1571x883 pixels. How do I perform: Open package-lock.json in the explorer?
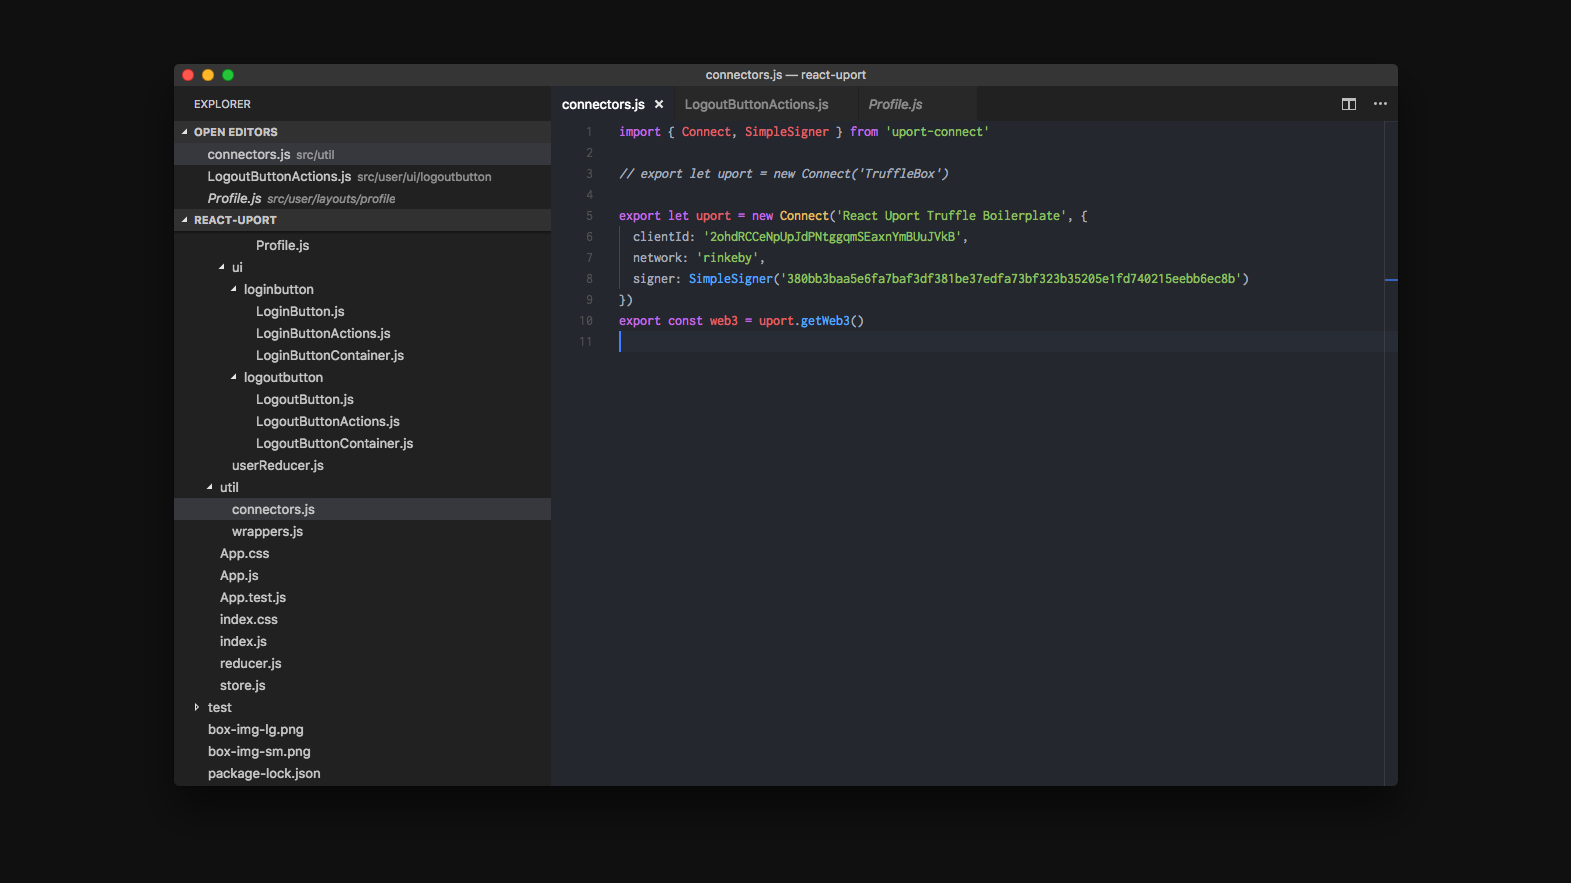pos(264,773)
